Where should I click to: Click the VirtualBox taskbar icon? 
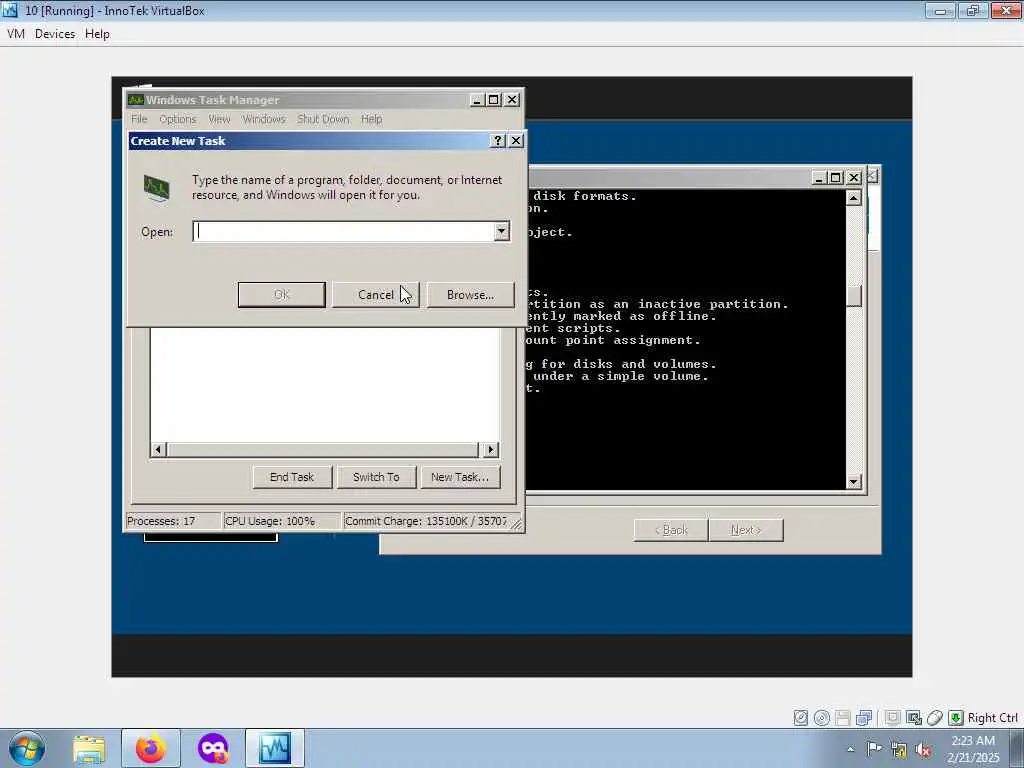click(x=274, y=748)
